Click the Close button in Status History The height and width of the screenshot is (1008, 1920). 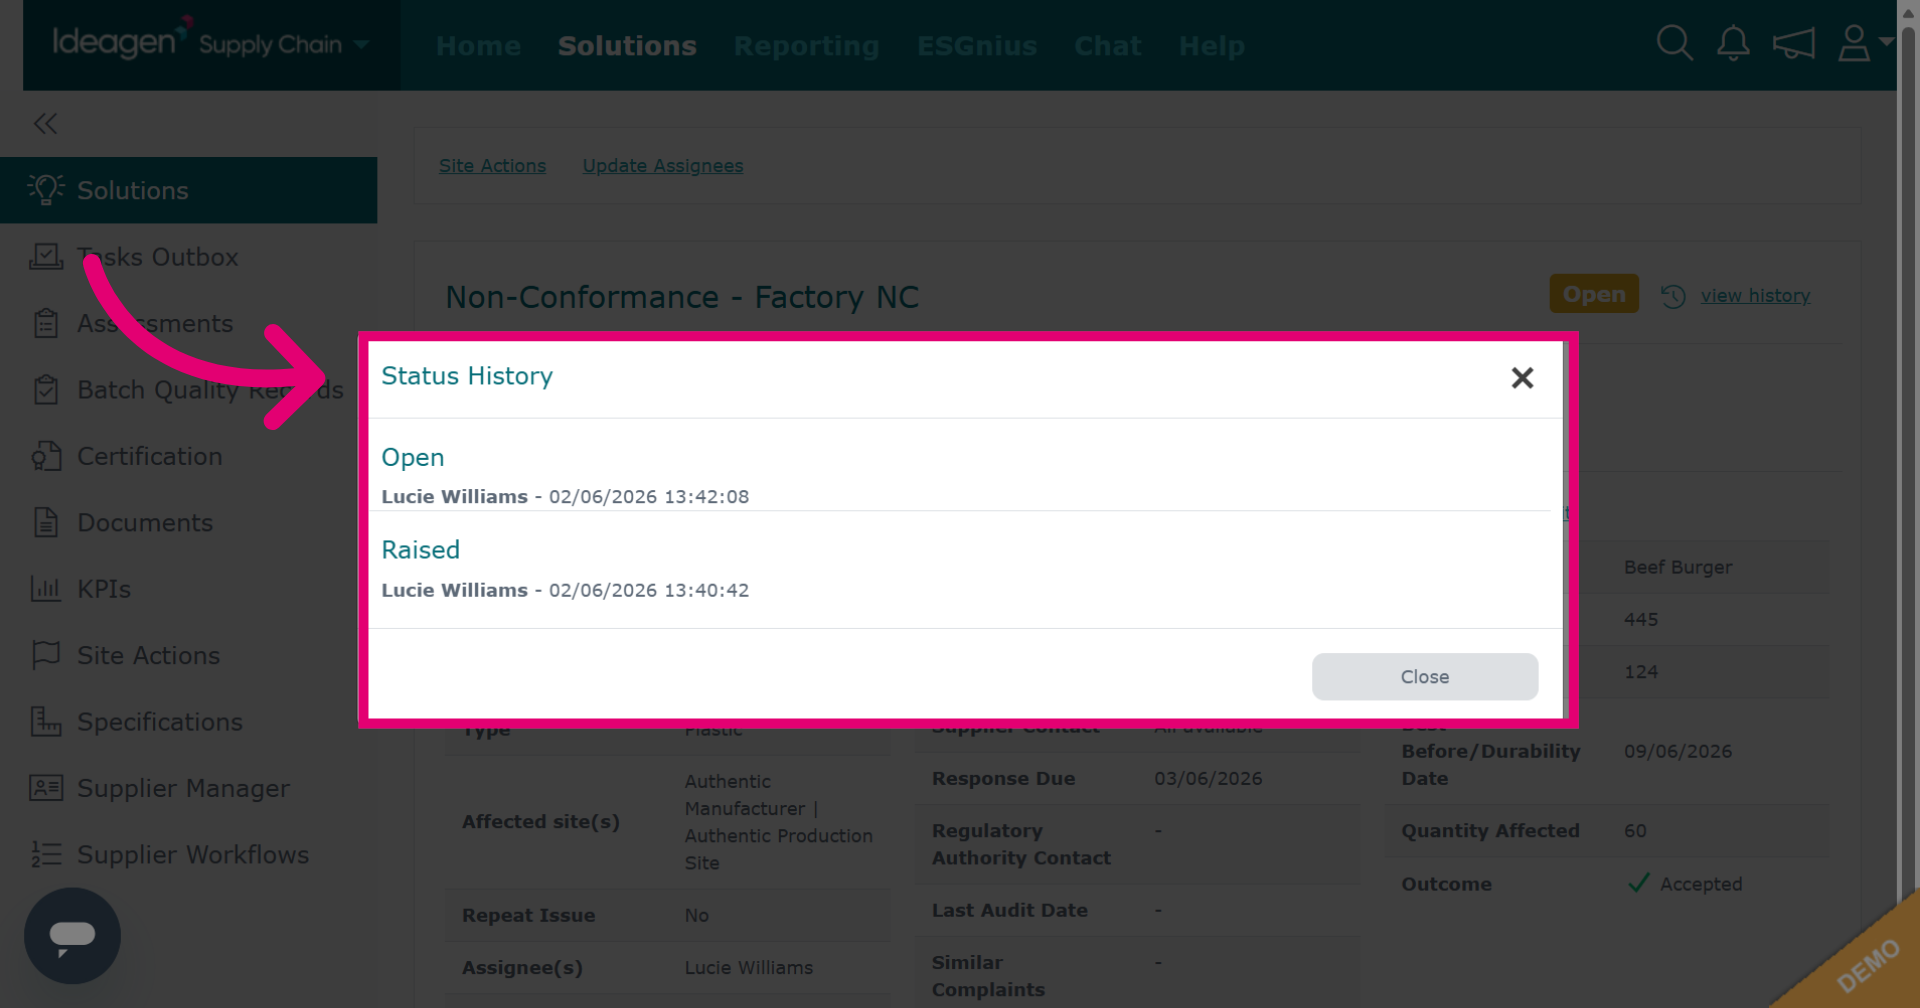1424,677
